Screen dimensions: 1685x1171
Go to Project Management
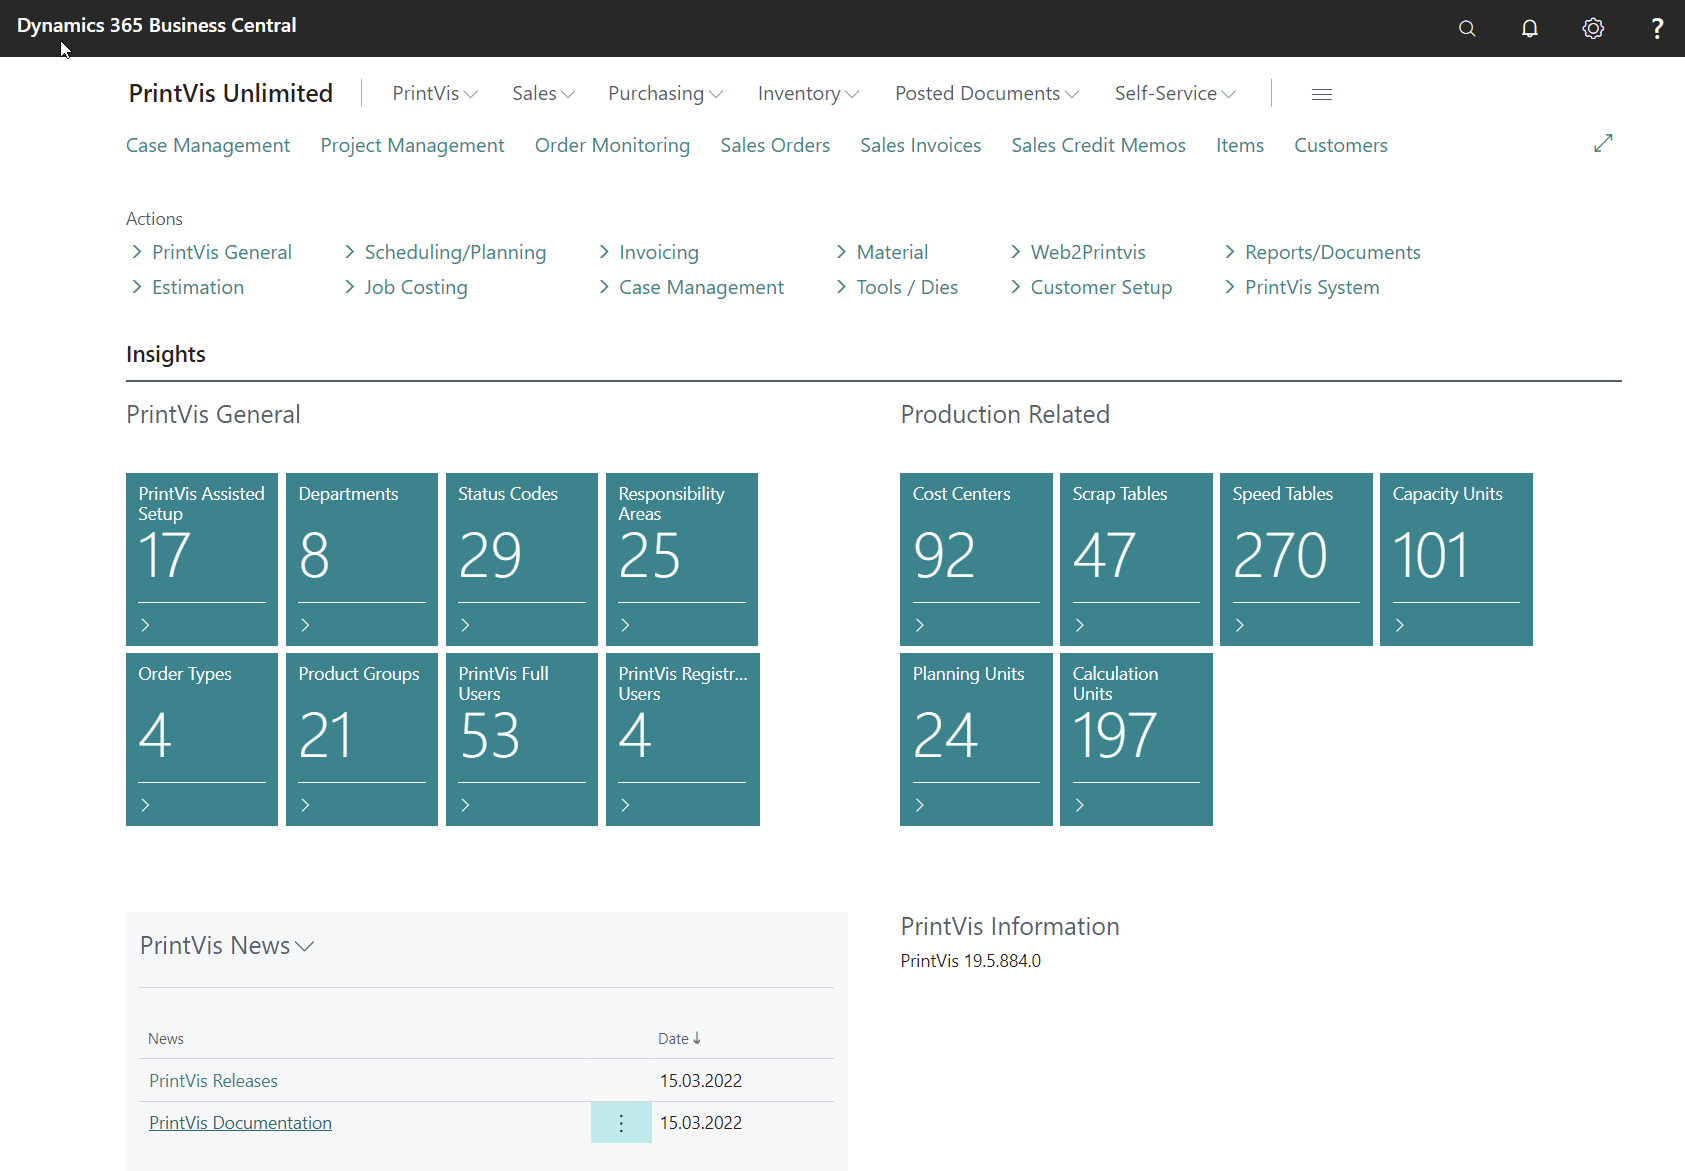click(x=412, y=145)
